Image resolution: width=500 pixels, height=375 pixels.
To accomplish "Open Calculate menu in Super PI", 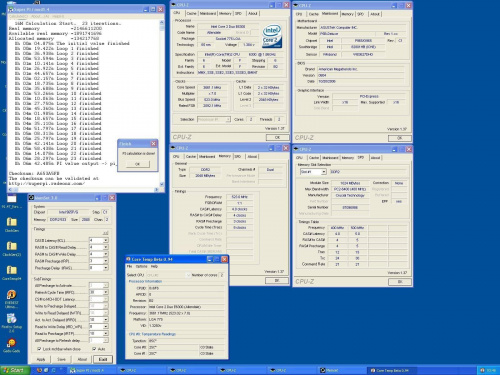I will point(19,16).
